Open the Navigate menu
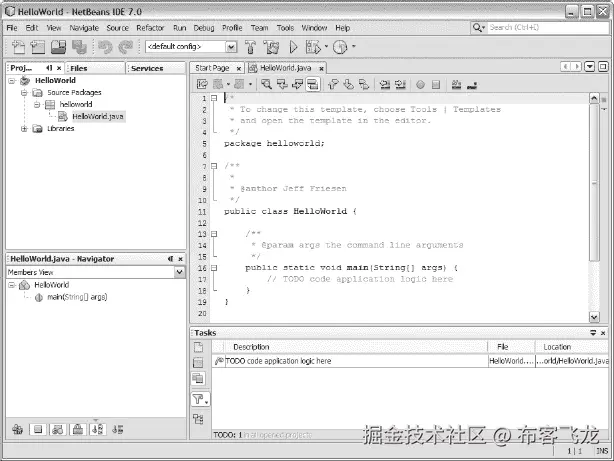This screenshot has height=461, width=614. tap(84, 28)
